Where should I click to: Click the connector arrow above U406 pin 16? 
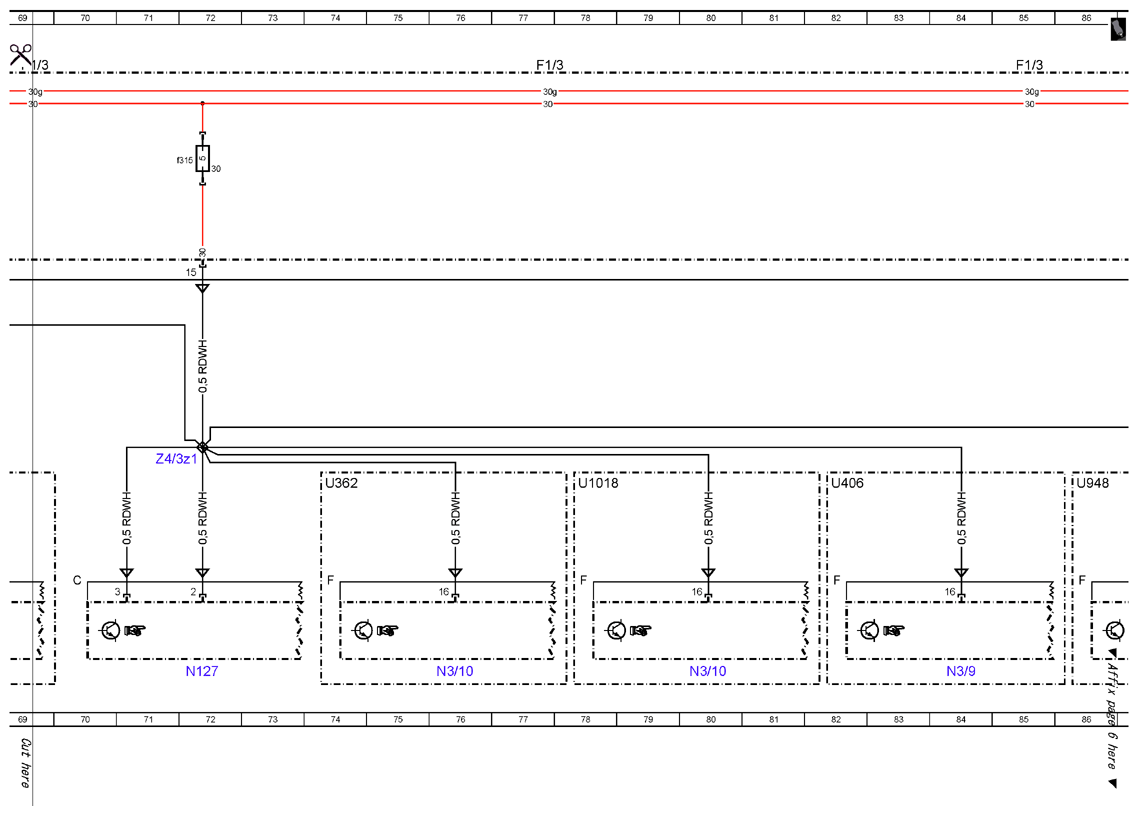[961, 573]
